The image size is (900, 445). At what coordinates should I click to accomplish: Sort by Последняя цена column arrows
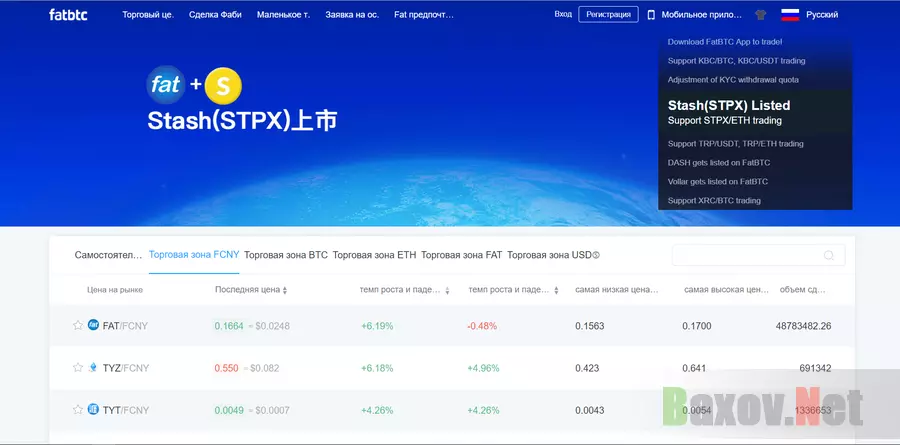coord(285,291)
